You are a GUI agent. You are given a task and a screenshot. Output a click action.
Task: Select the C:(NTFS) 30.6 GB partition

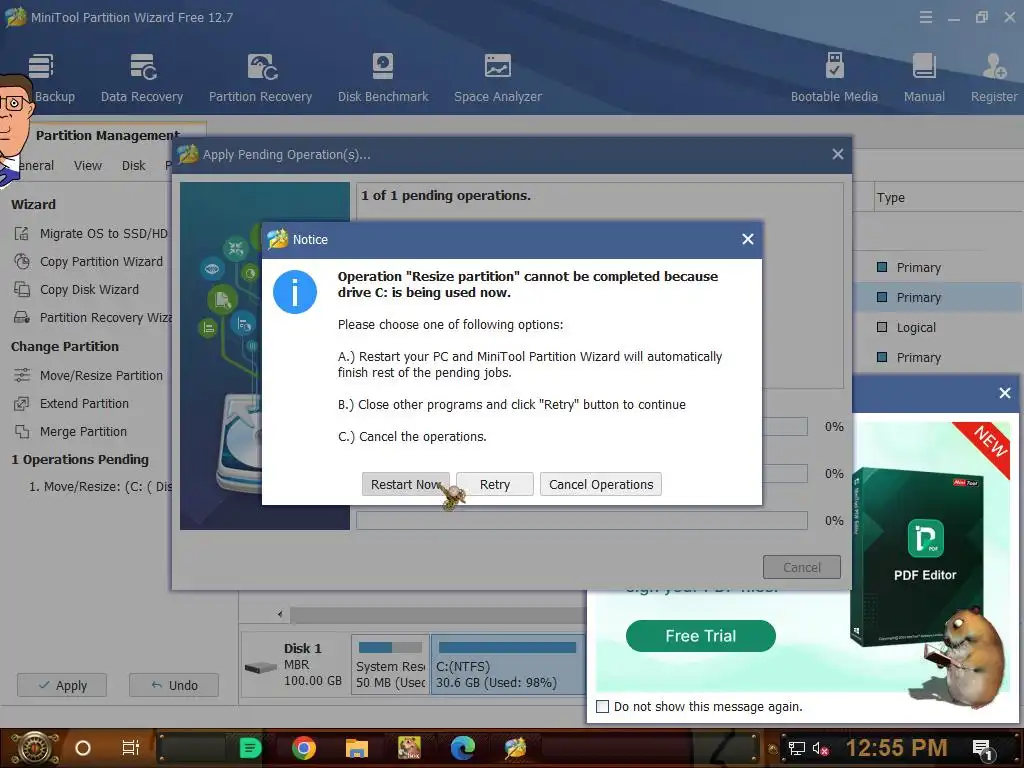point(507,664)
